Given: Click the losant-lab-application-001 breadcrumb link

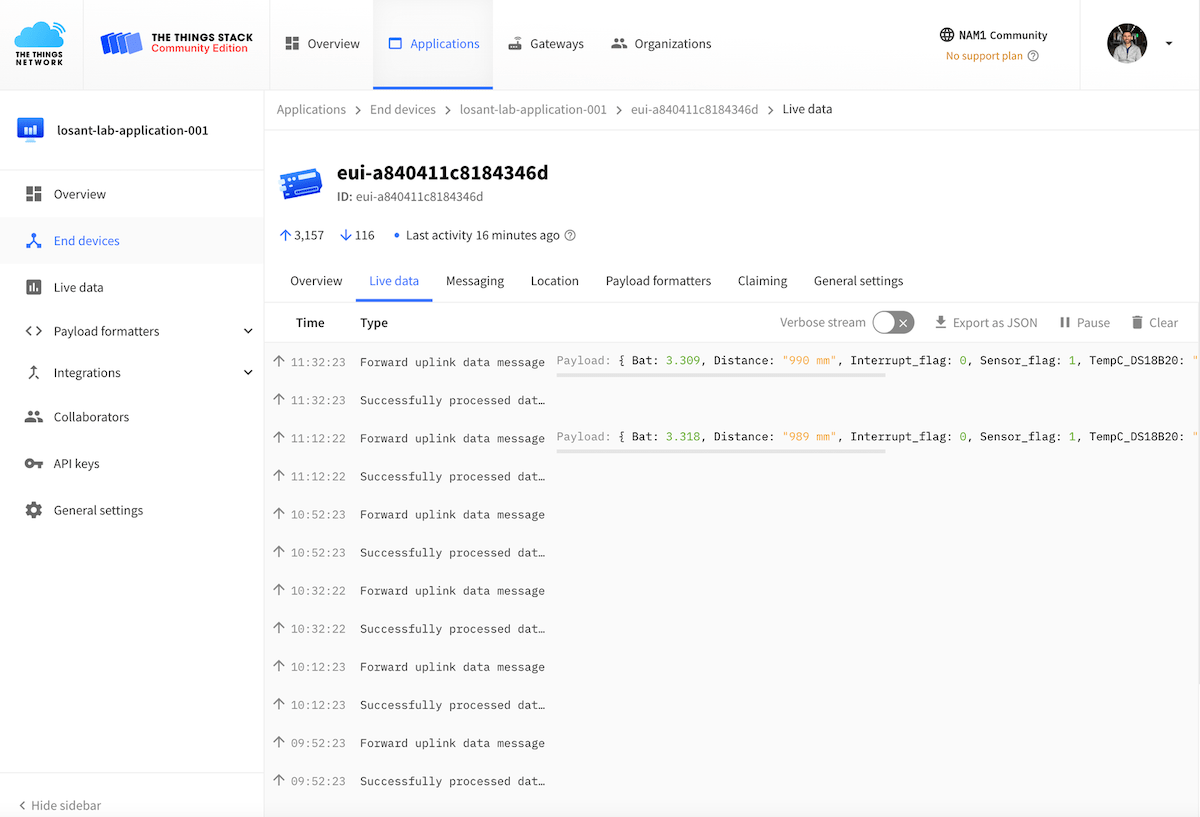Looking at the screenshot, I should pyautogui.click(x=533, y=110).
